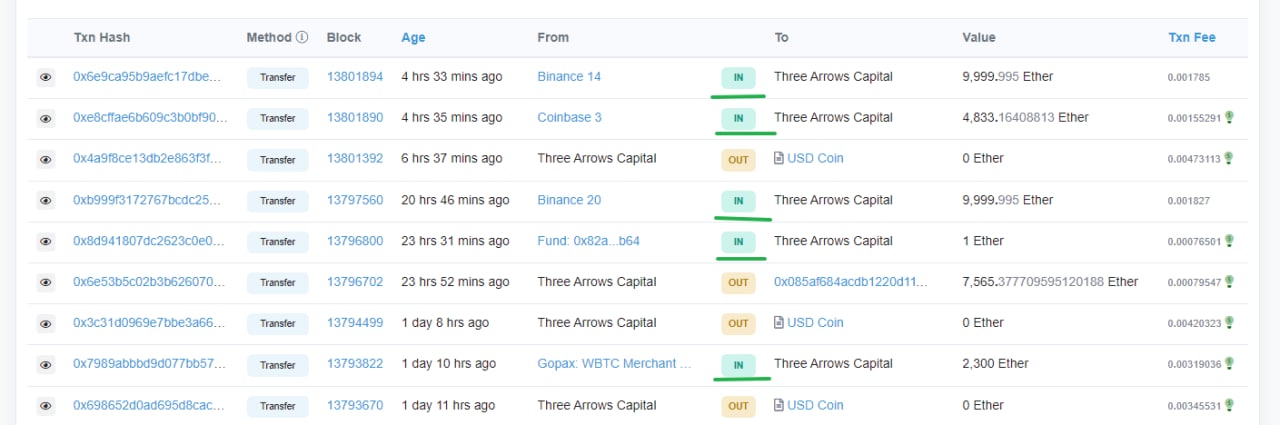
Task: Toggle the Age column date format
Action: coord(413,37)
